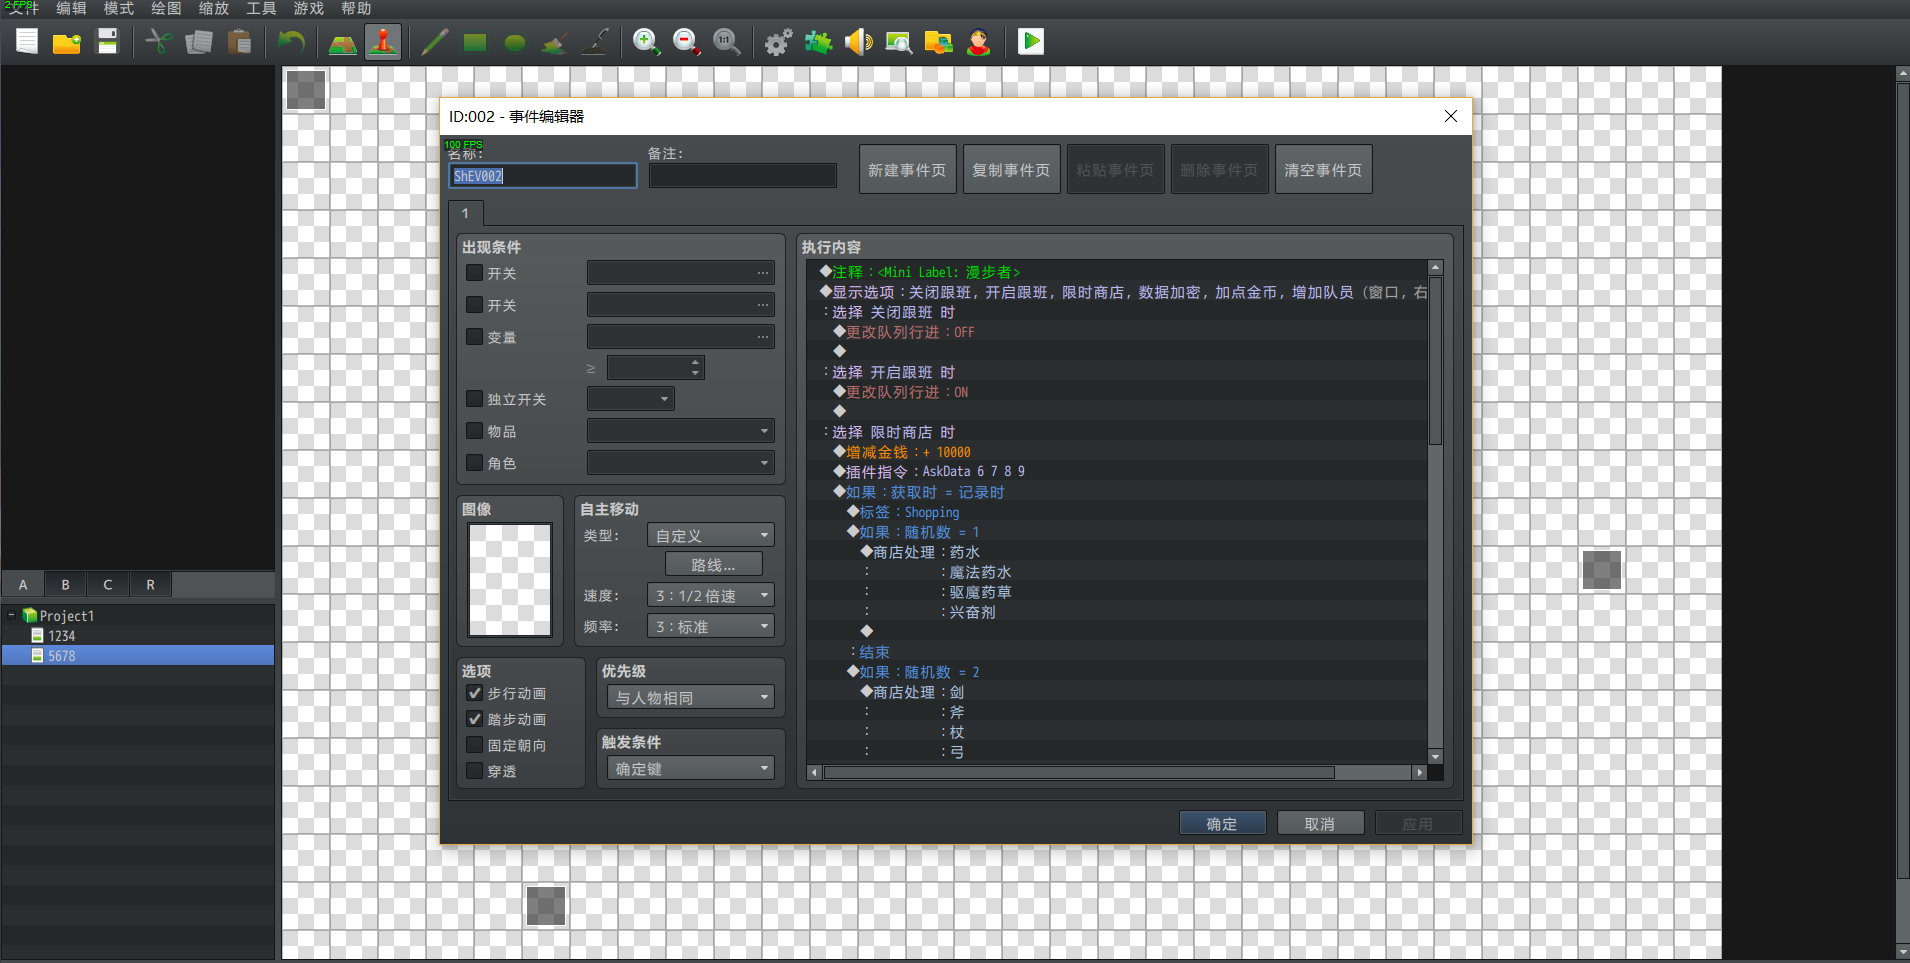Open Plugin Manager puzzle icon

pos(818,42)
